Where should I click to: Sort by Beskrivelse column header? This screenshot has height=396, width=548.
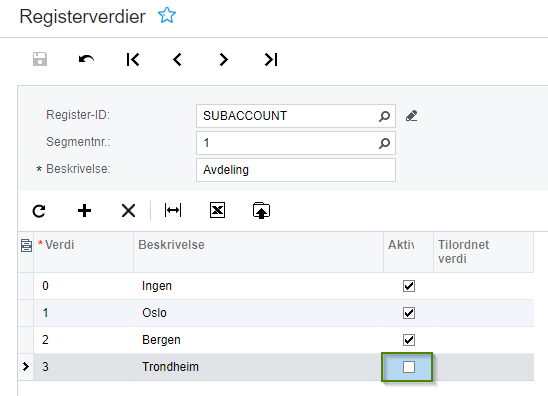258,252
